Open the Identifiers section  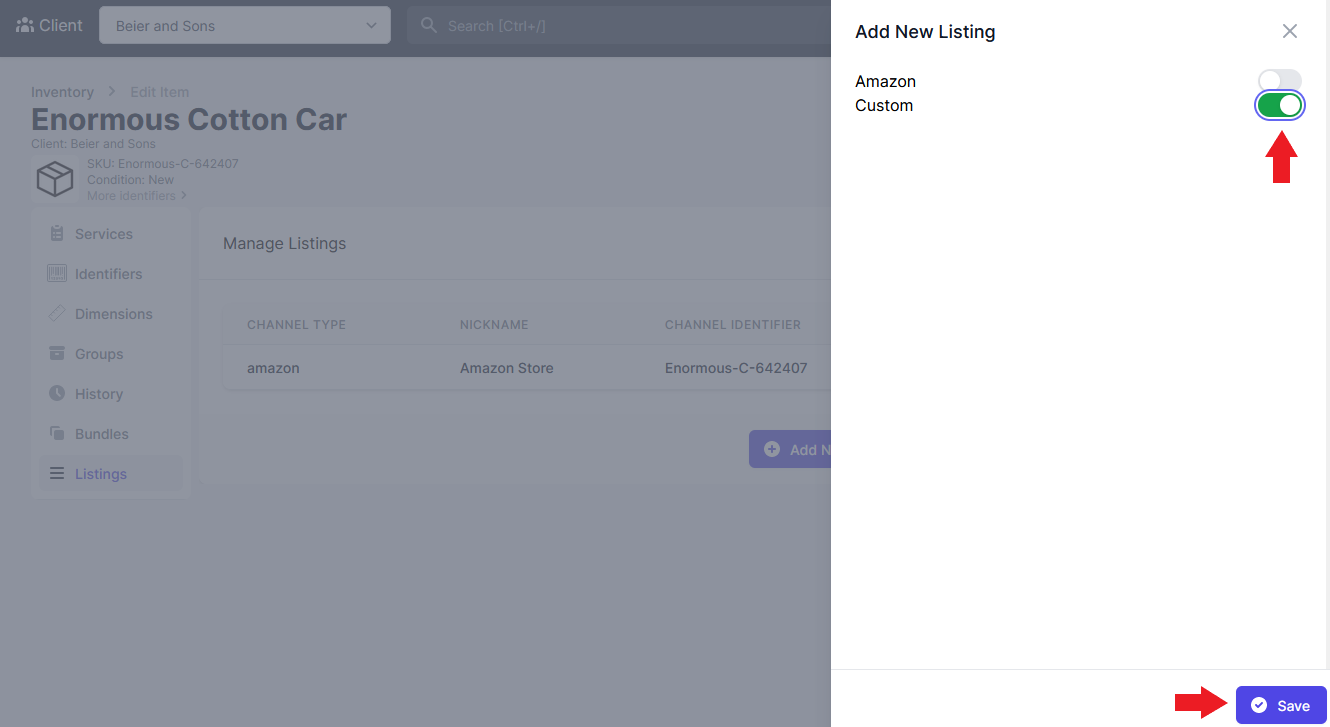[x=111, y=274]
